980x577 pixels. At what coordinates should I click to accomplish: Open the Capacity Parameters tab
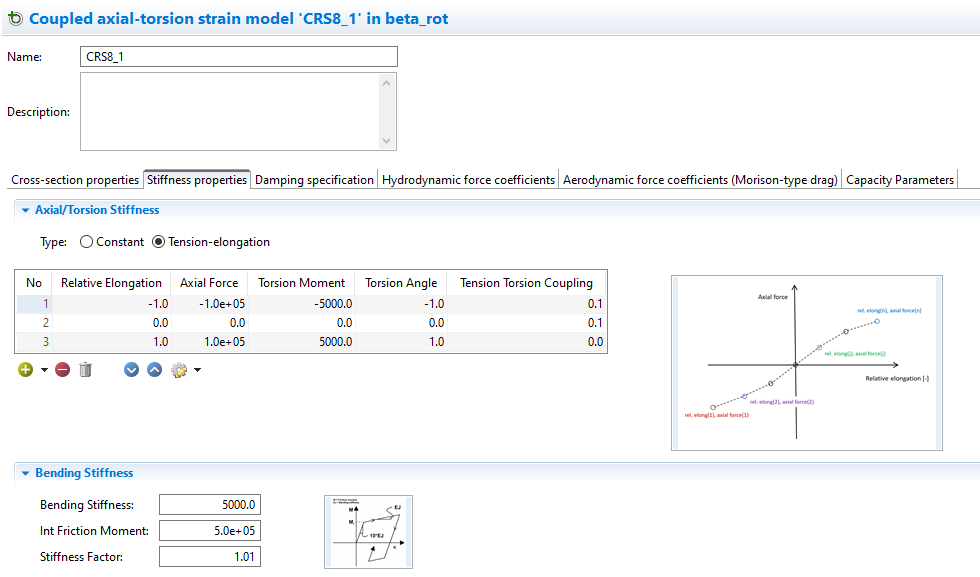[902, 179]
